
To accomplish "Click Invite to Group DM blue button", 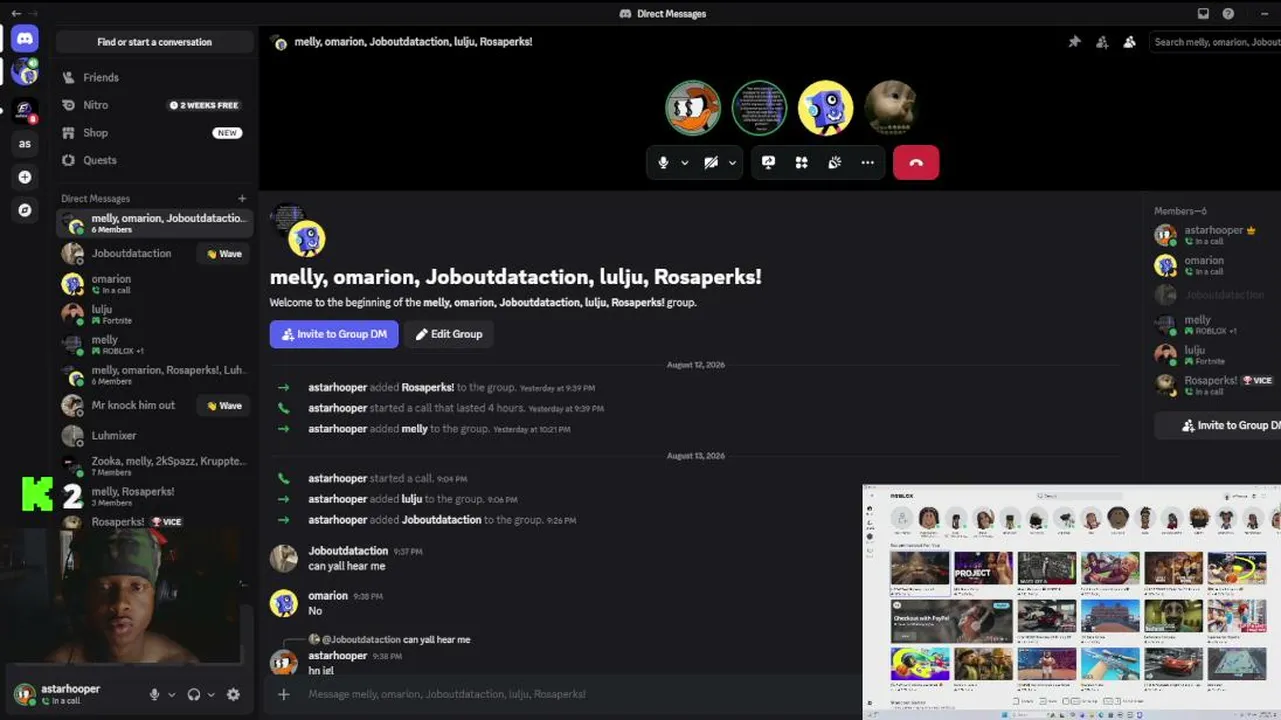I will (334, 334).
